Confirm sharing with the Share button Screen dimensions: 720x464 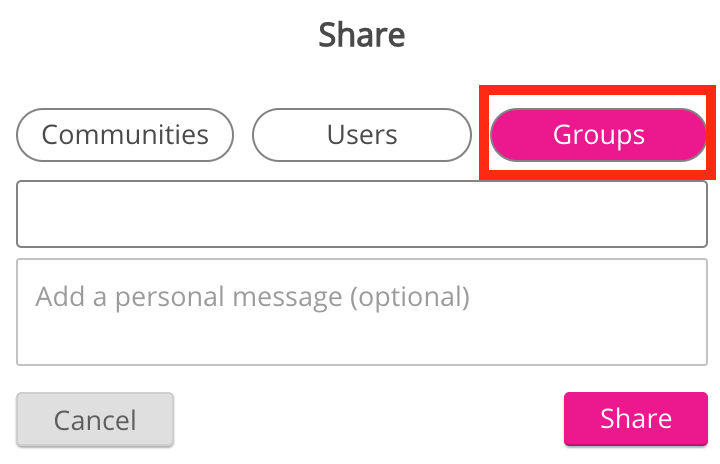point(635,418)
